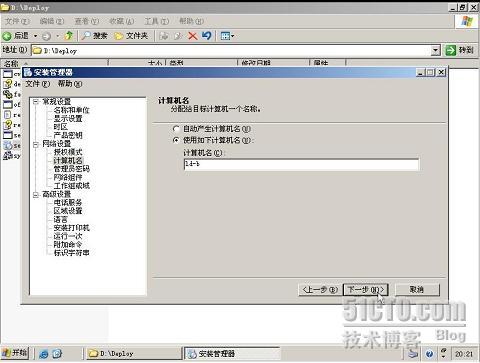Image resolution: width=480 pixels, height=363 pixels.
Task: Minimize the 安装管理器 window
Action: point(421,72)
